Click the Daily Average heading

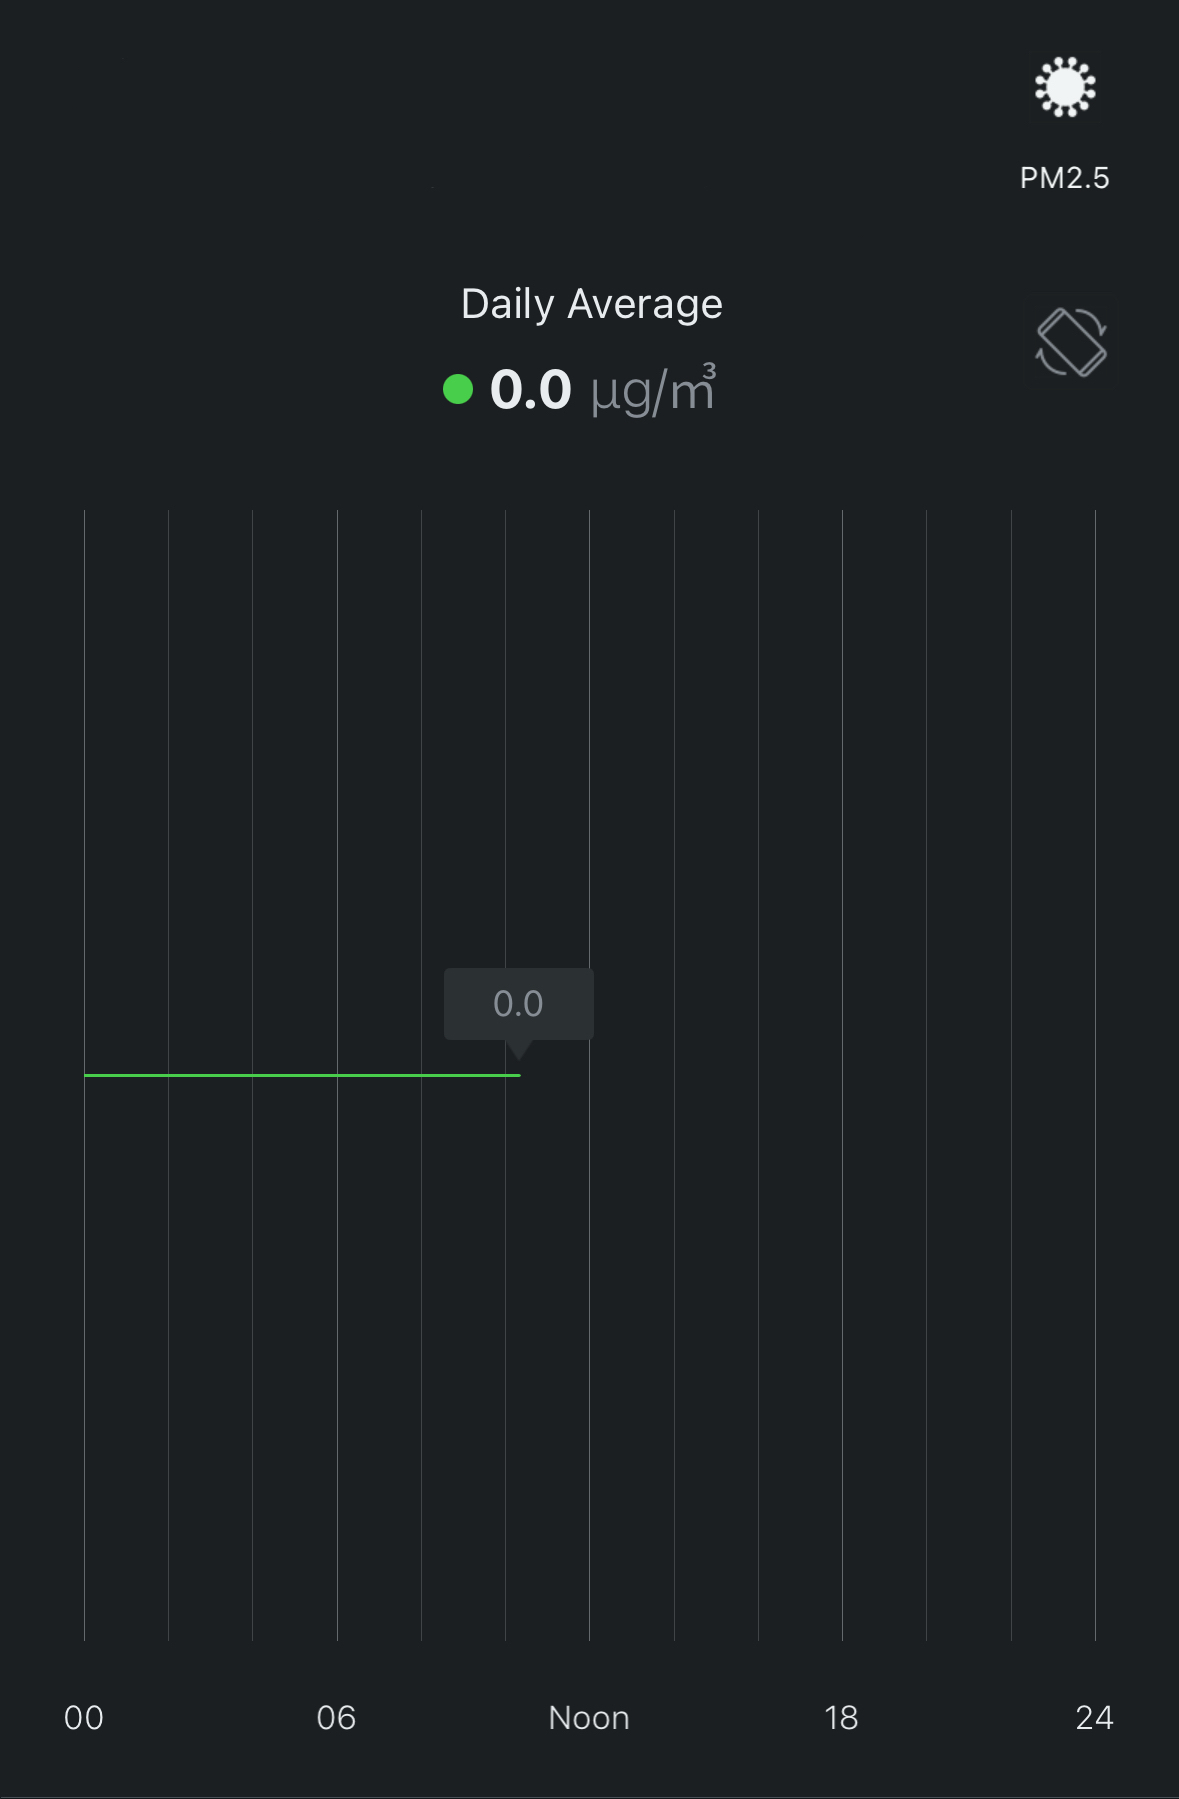(x=591, y=304)
